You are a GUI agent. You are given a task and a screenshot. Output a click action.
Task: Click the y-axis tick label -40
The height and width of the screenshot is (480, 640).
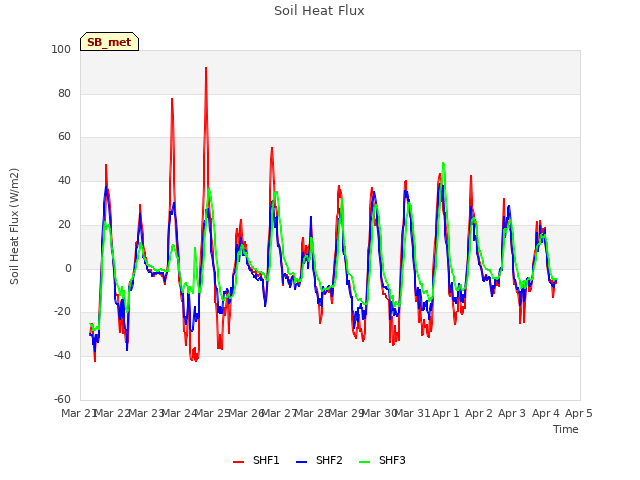[62, 356]
